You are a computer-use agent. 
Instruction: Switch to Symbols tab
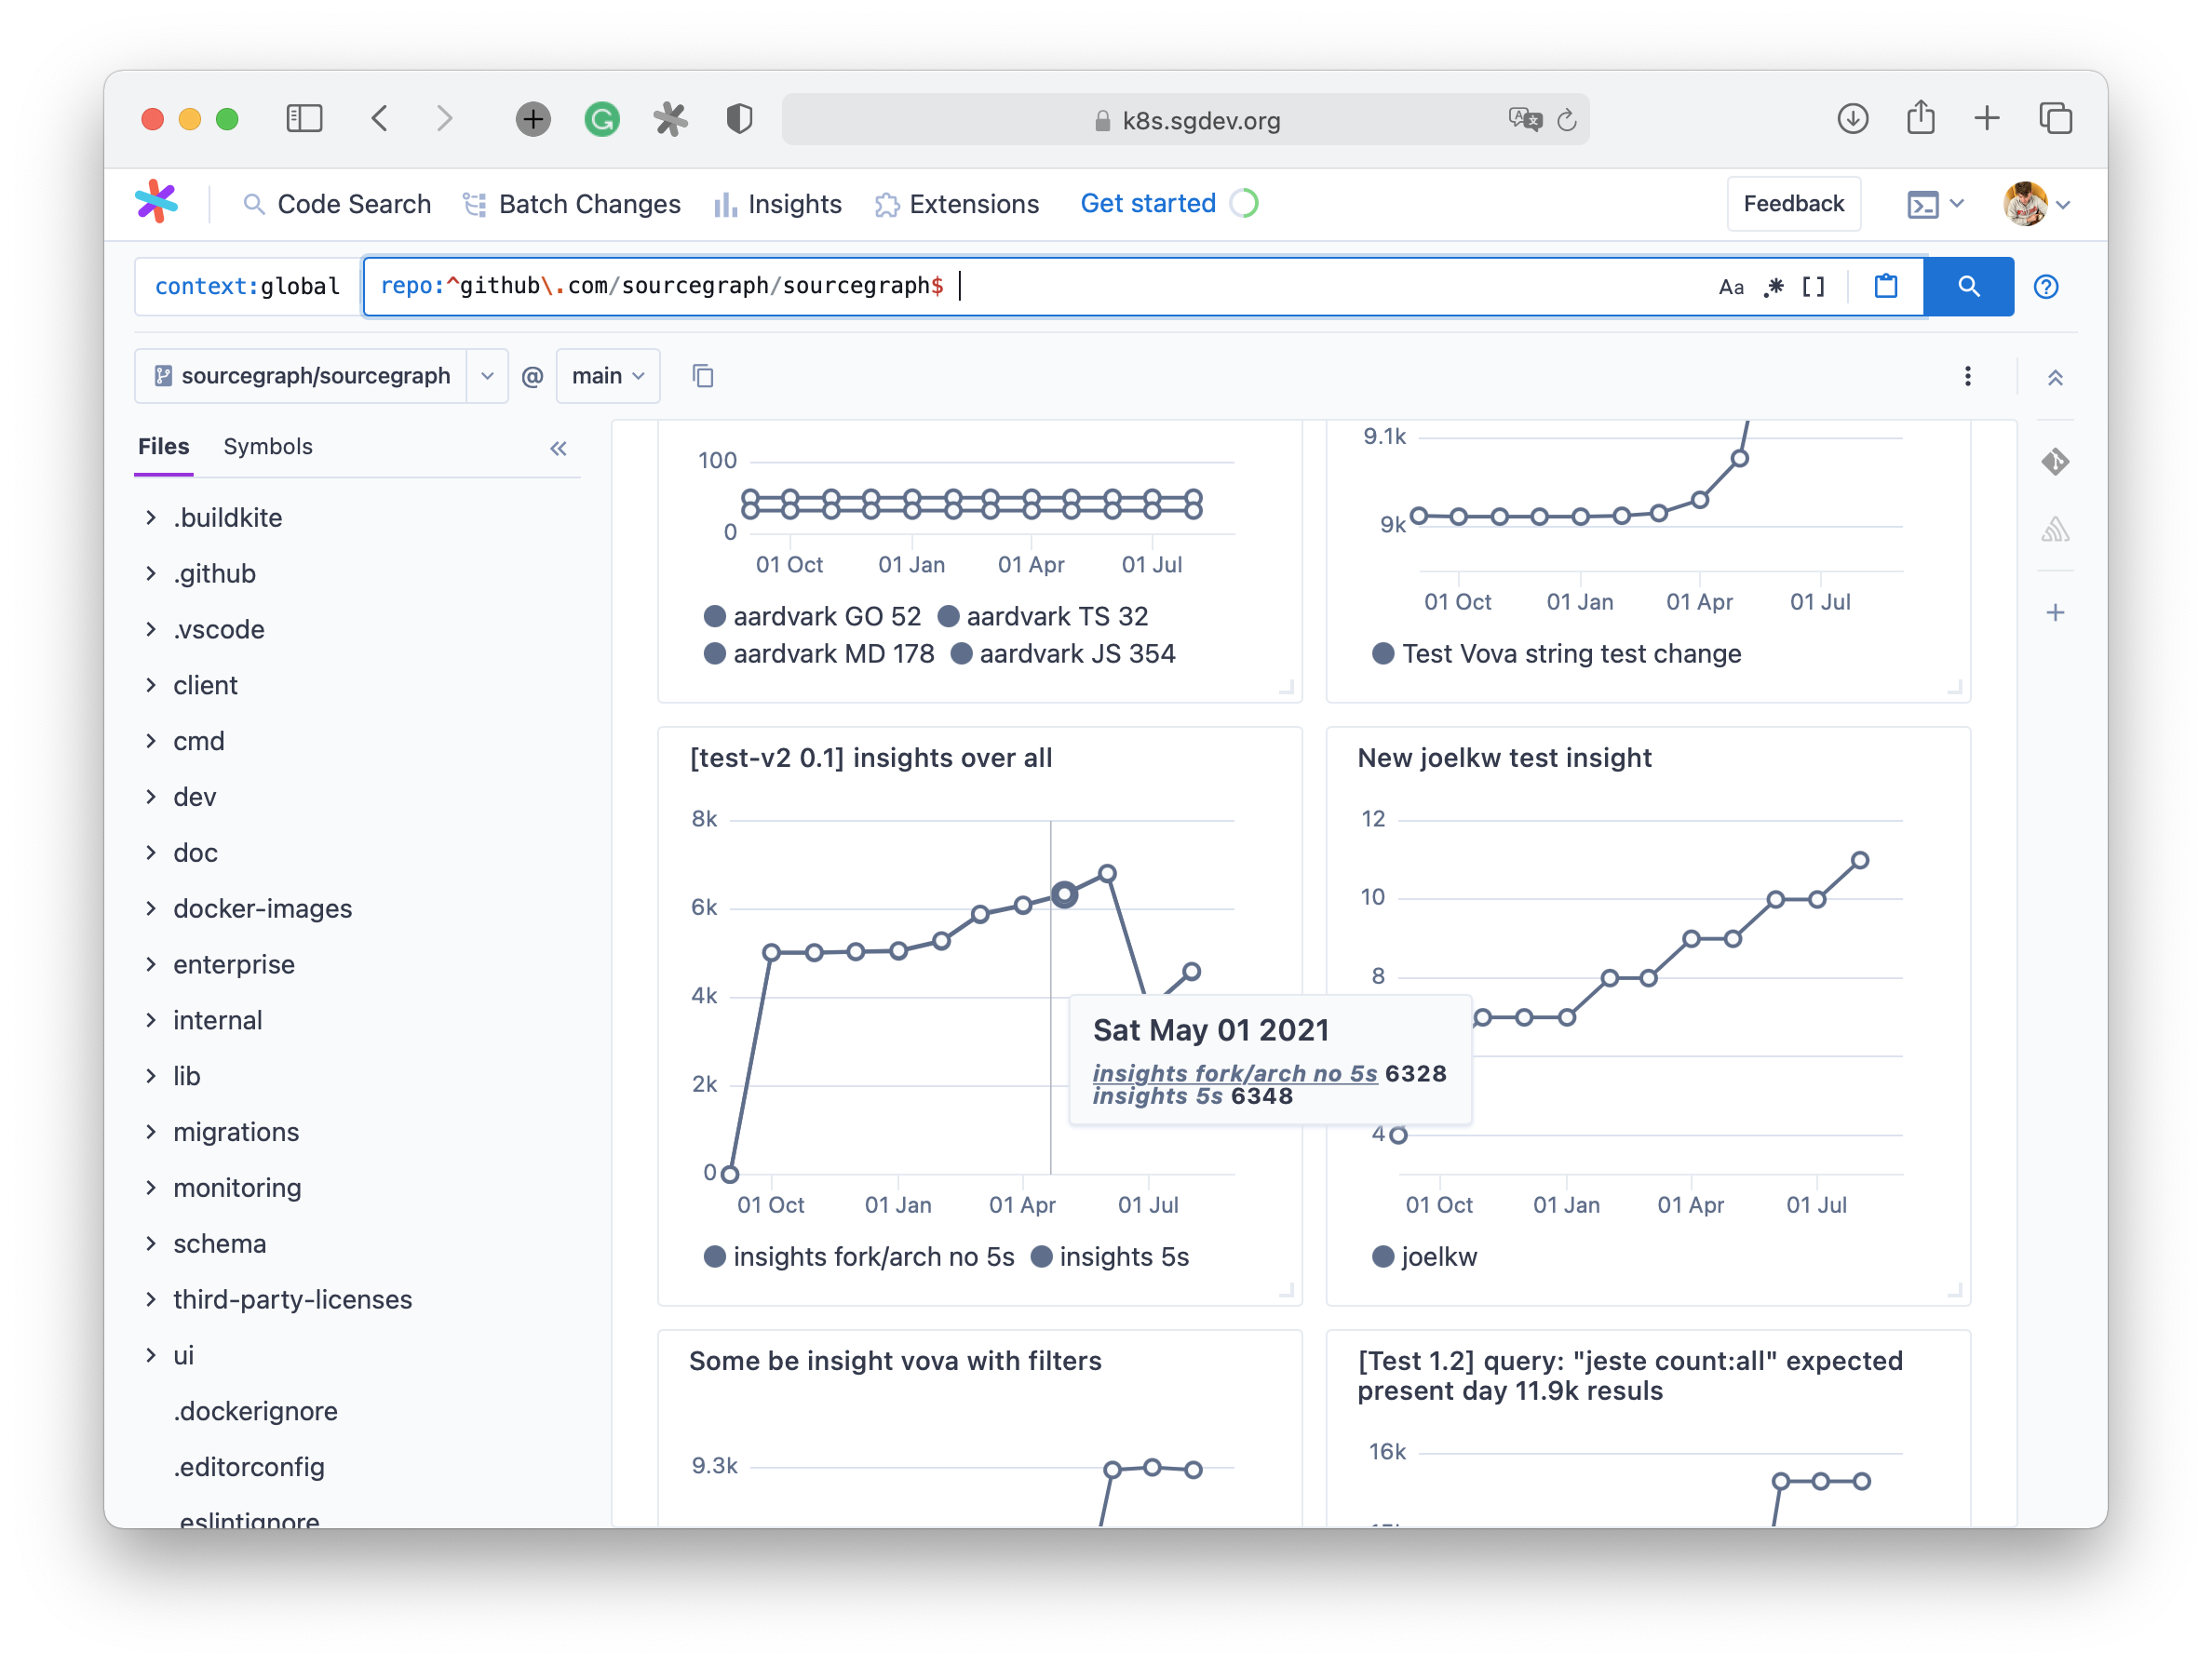click(x=267, y=446)
